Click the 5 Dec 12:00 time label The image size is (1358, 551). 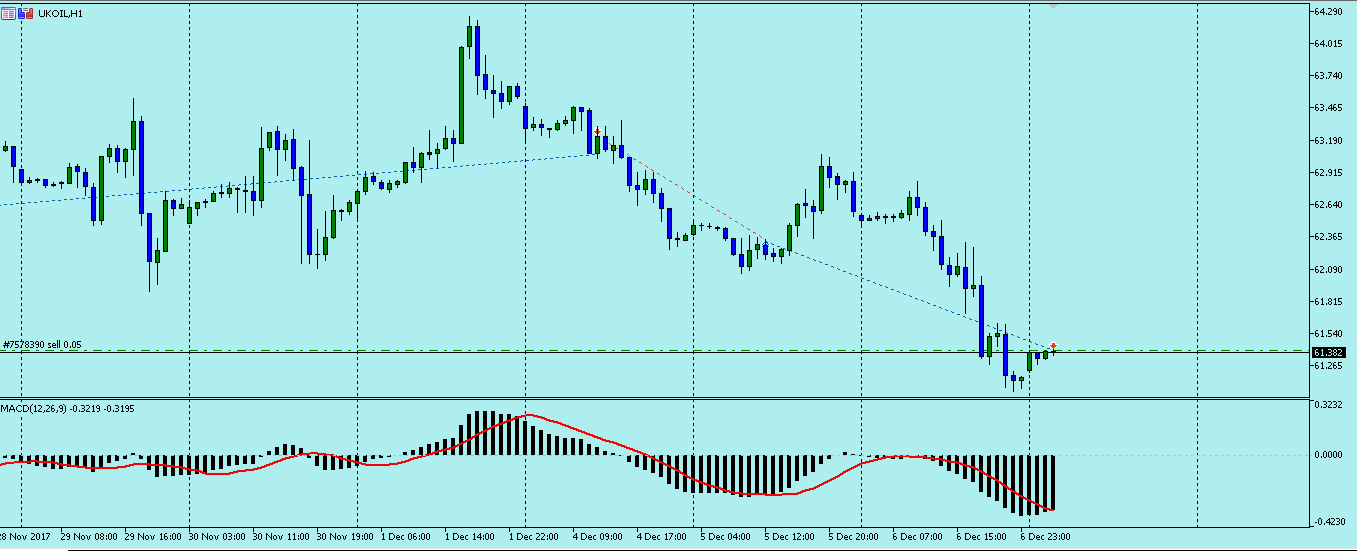[791, 537]
